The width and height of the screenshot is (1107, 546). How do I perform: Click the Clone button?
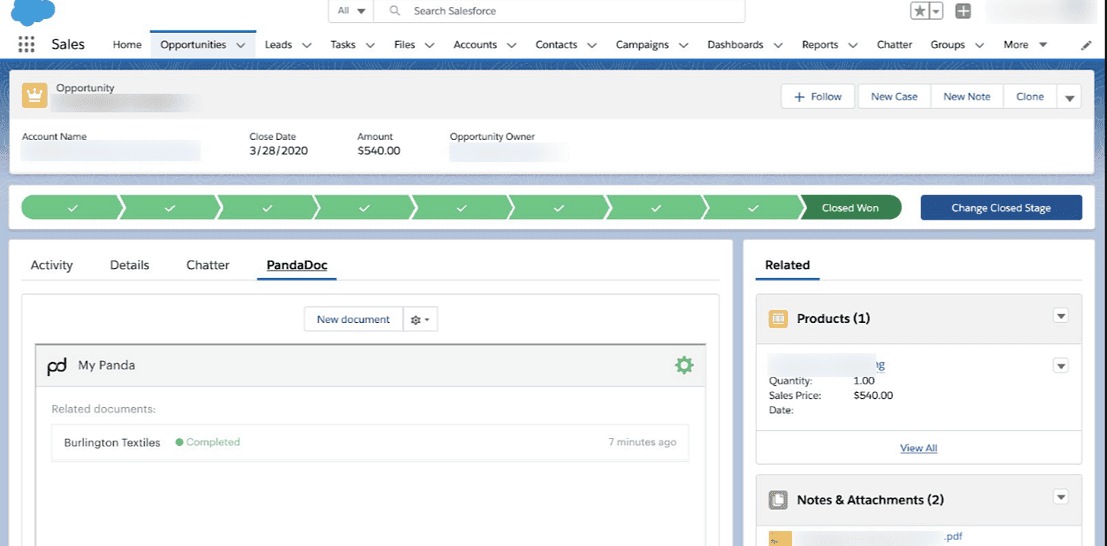[x=1030, y=97]
